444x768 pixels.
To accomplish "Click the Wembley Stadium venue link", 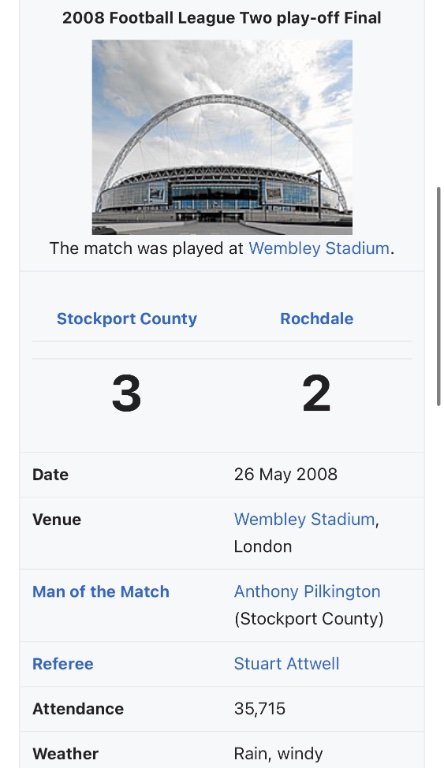I will coord(304,519).
